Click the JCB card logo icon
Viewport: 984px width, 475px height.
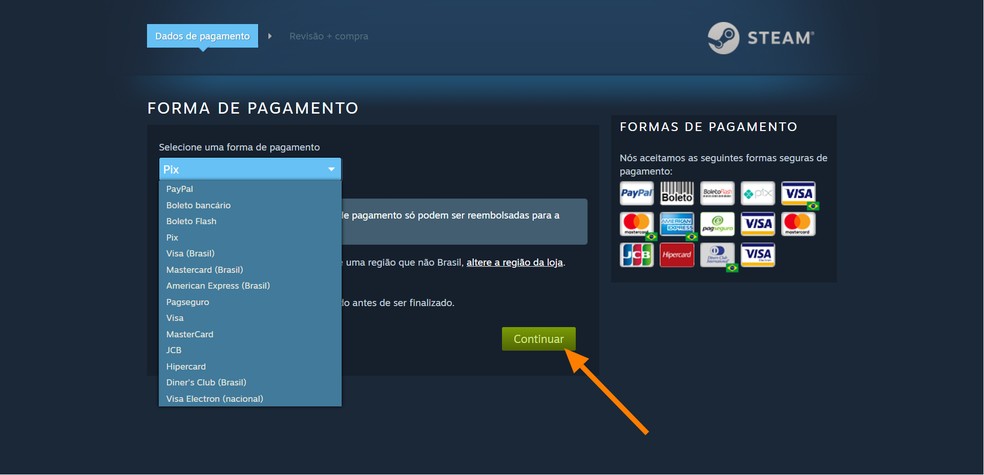[636, 255]
